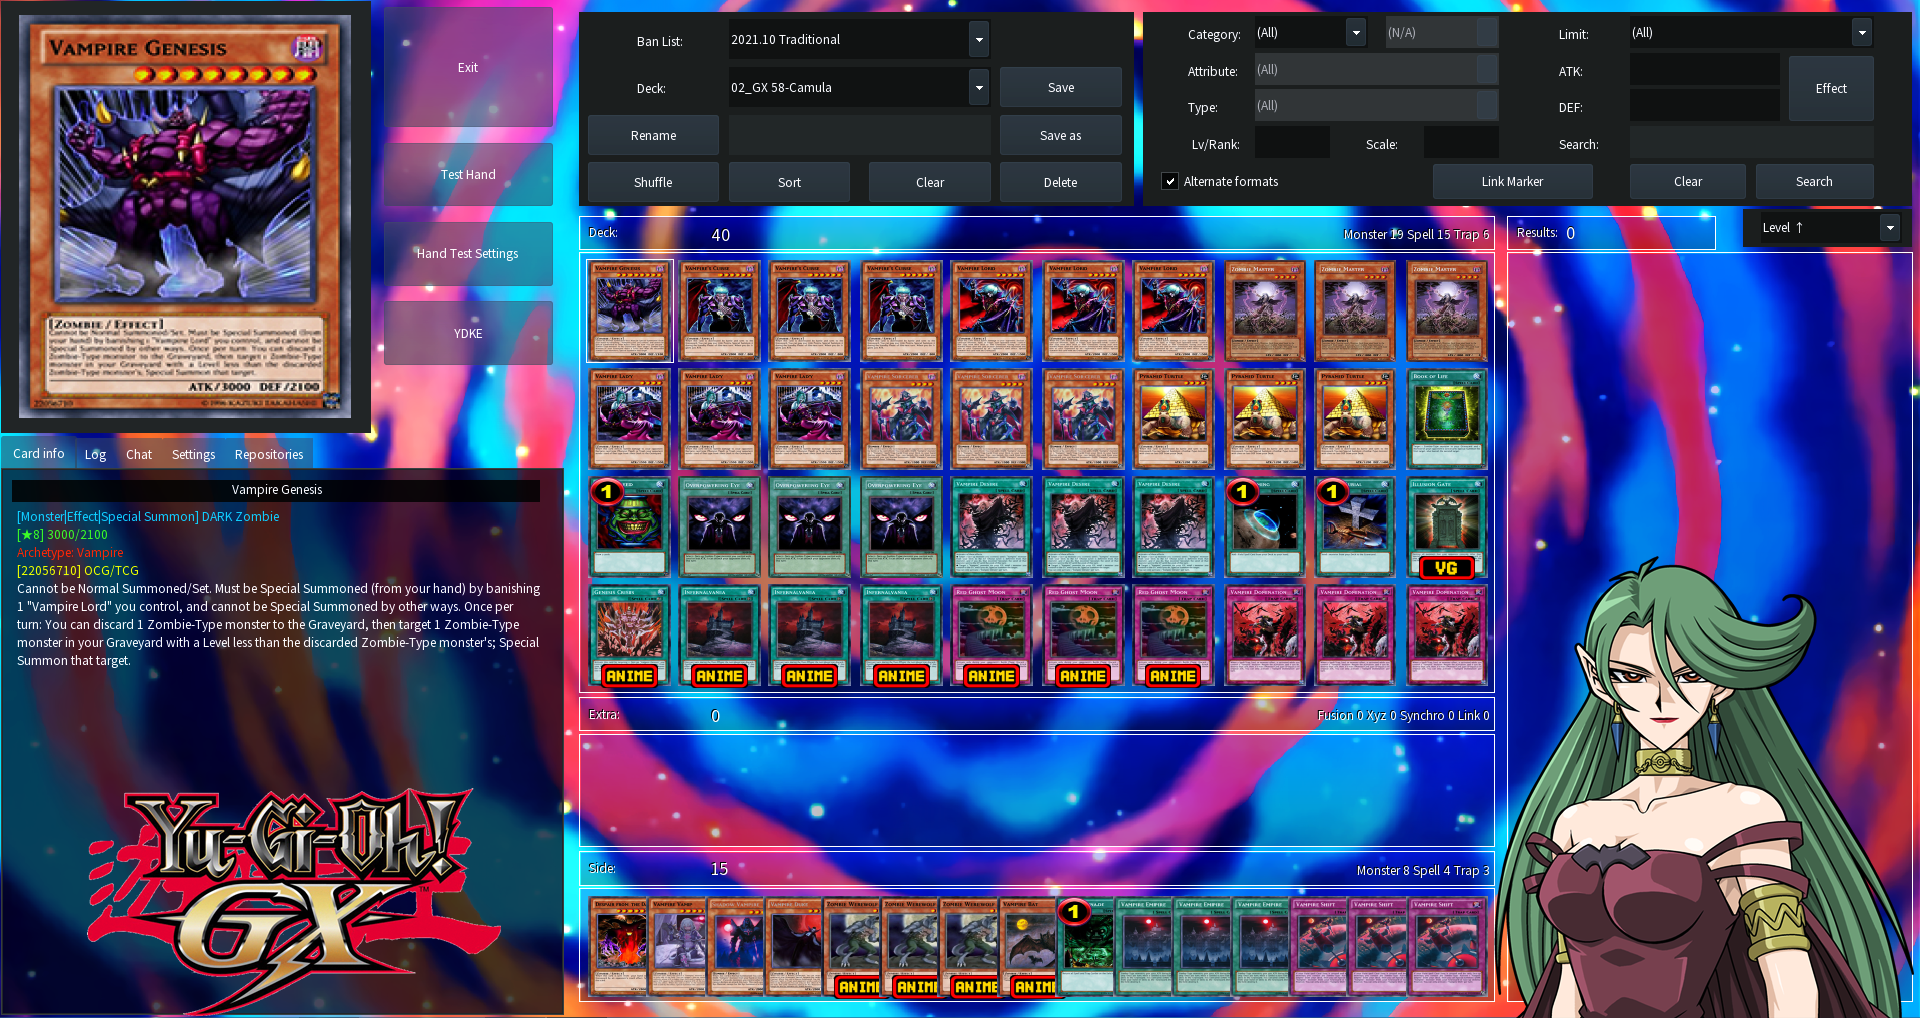1920x1018 pixels.
Task: Shuffle the deck
Action: (x=653, y=183)
